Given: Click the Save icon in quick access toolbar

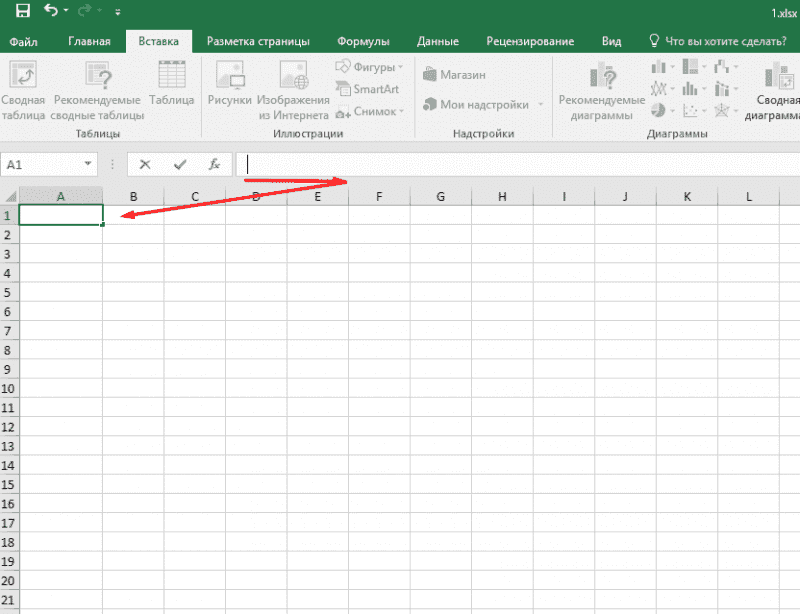Looking at the screenshot, I should click(x=21, y=11).
